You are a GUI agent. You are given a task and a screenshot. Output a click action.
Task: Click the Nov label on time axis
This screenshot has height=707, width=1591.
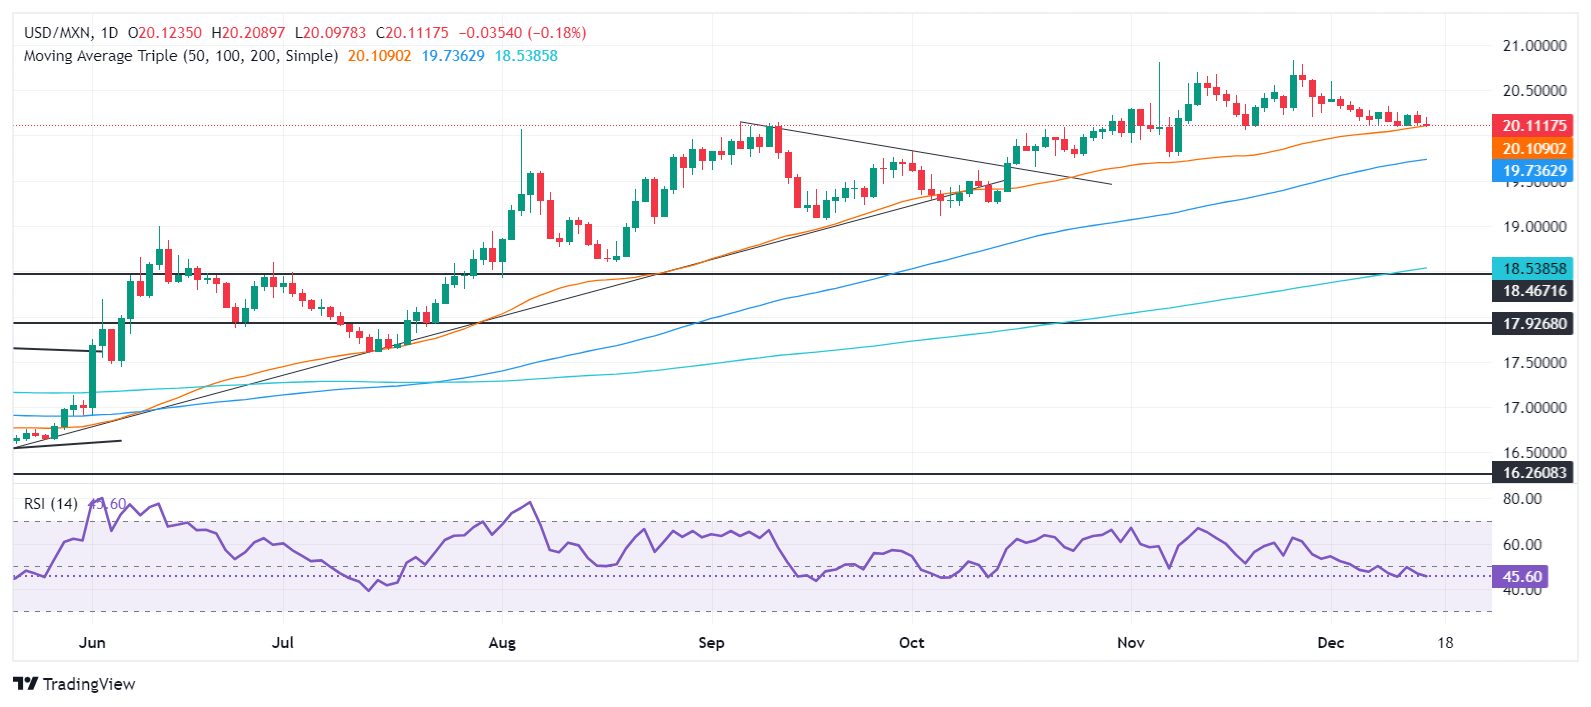pyautogui.click(x=1130, y=642)
